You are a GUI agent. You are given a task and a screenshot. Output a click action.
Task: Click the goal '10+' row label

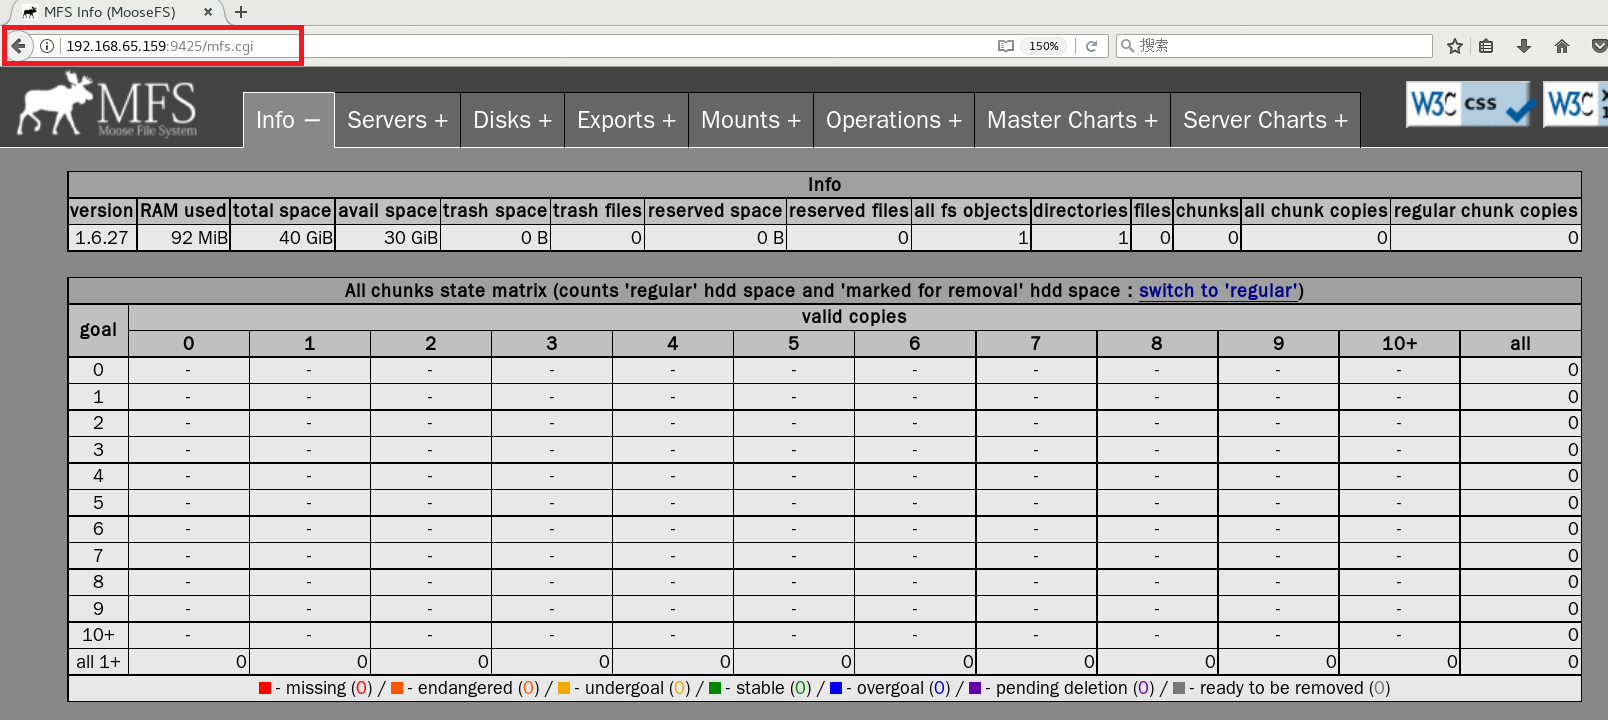(x=98, y=635)
